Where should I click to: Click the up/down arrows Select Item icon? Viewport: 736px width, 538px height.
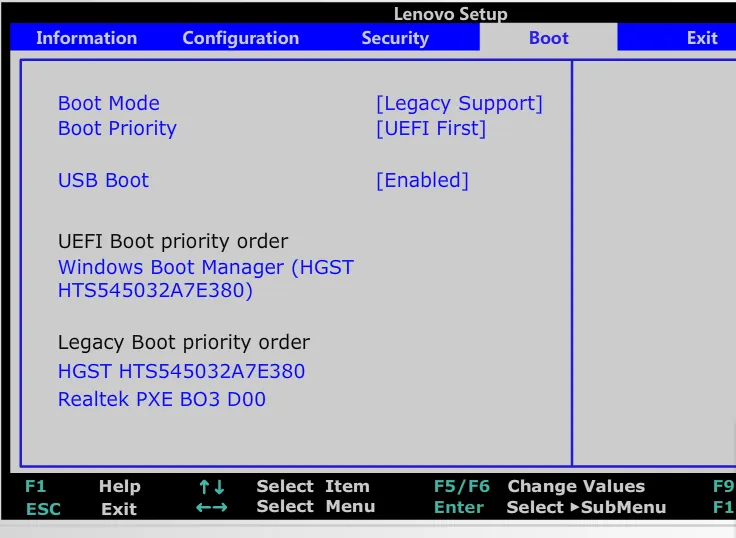click(212, 487)
